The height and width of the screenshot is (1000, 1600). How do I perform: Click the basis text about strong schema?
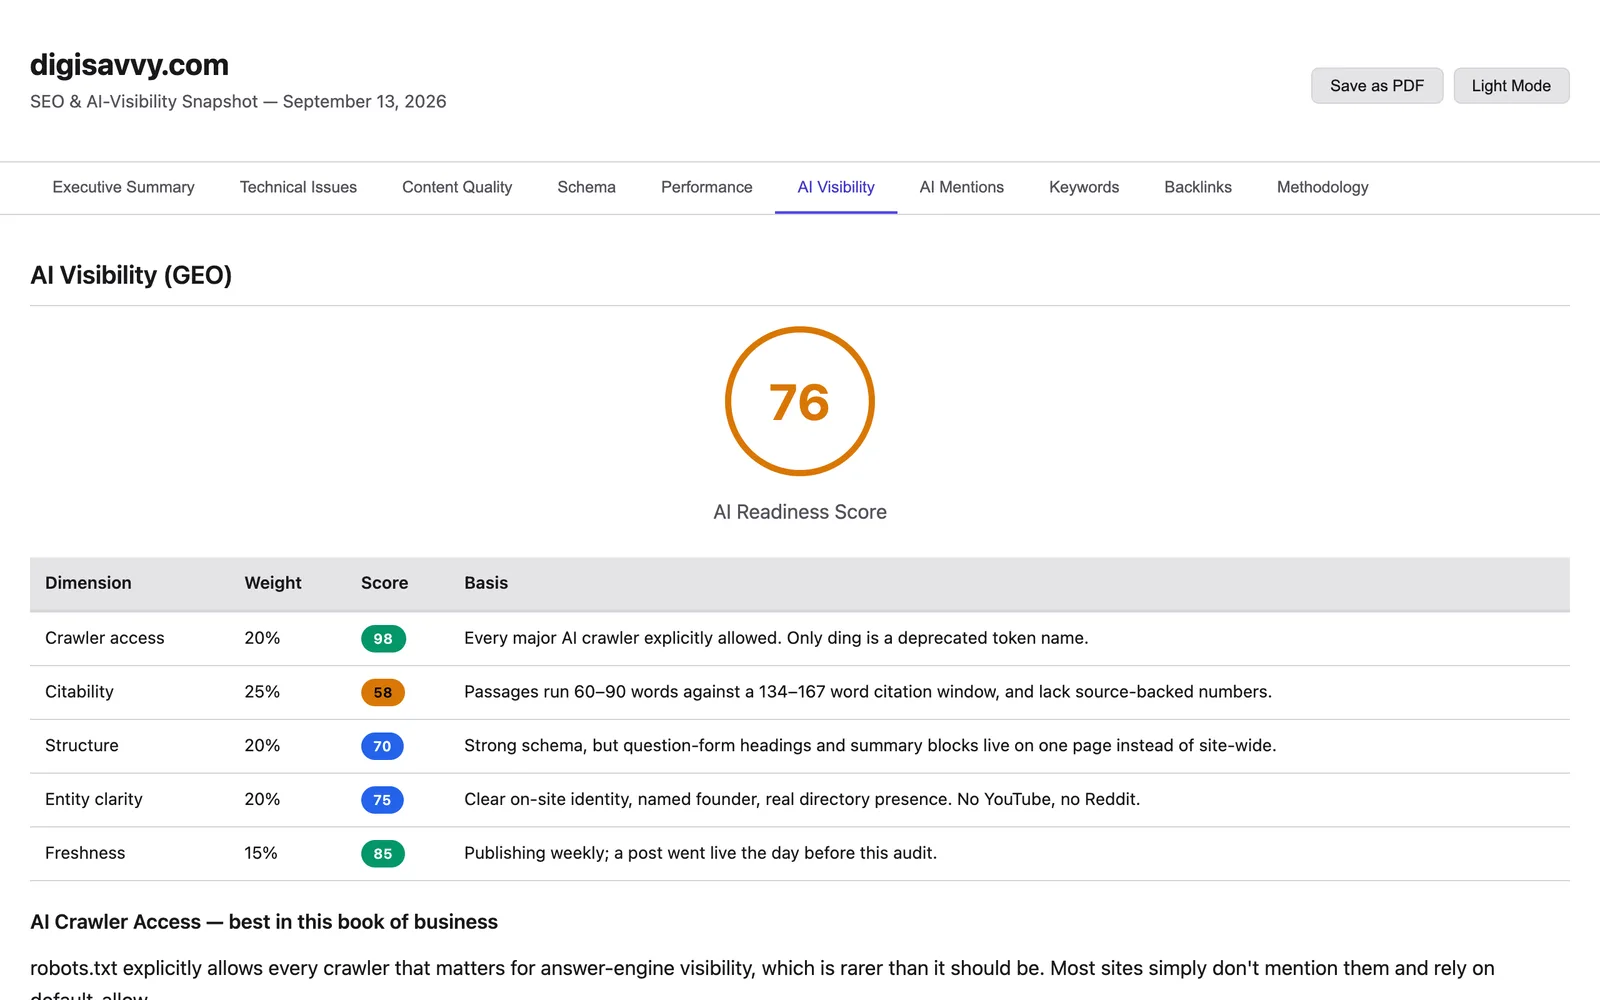point(870,746)
